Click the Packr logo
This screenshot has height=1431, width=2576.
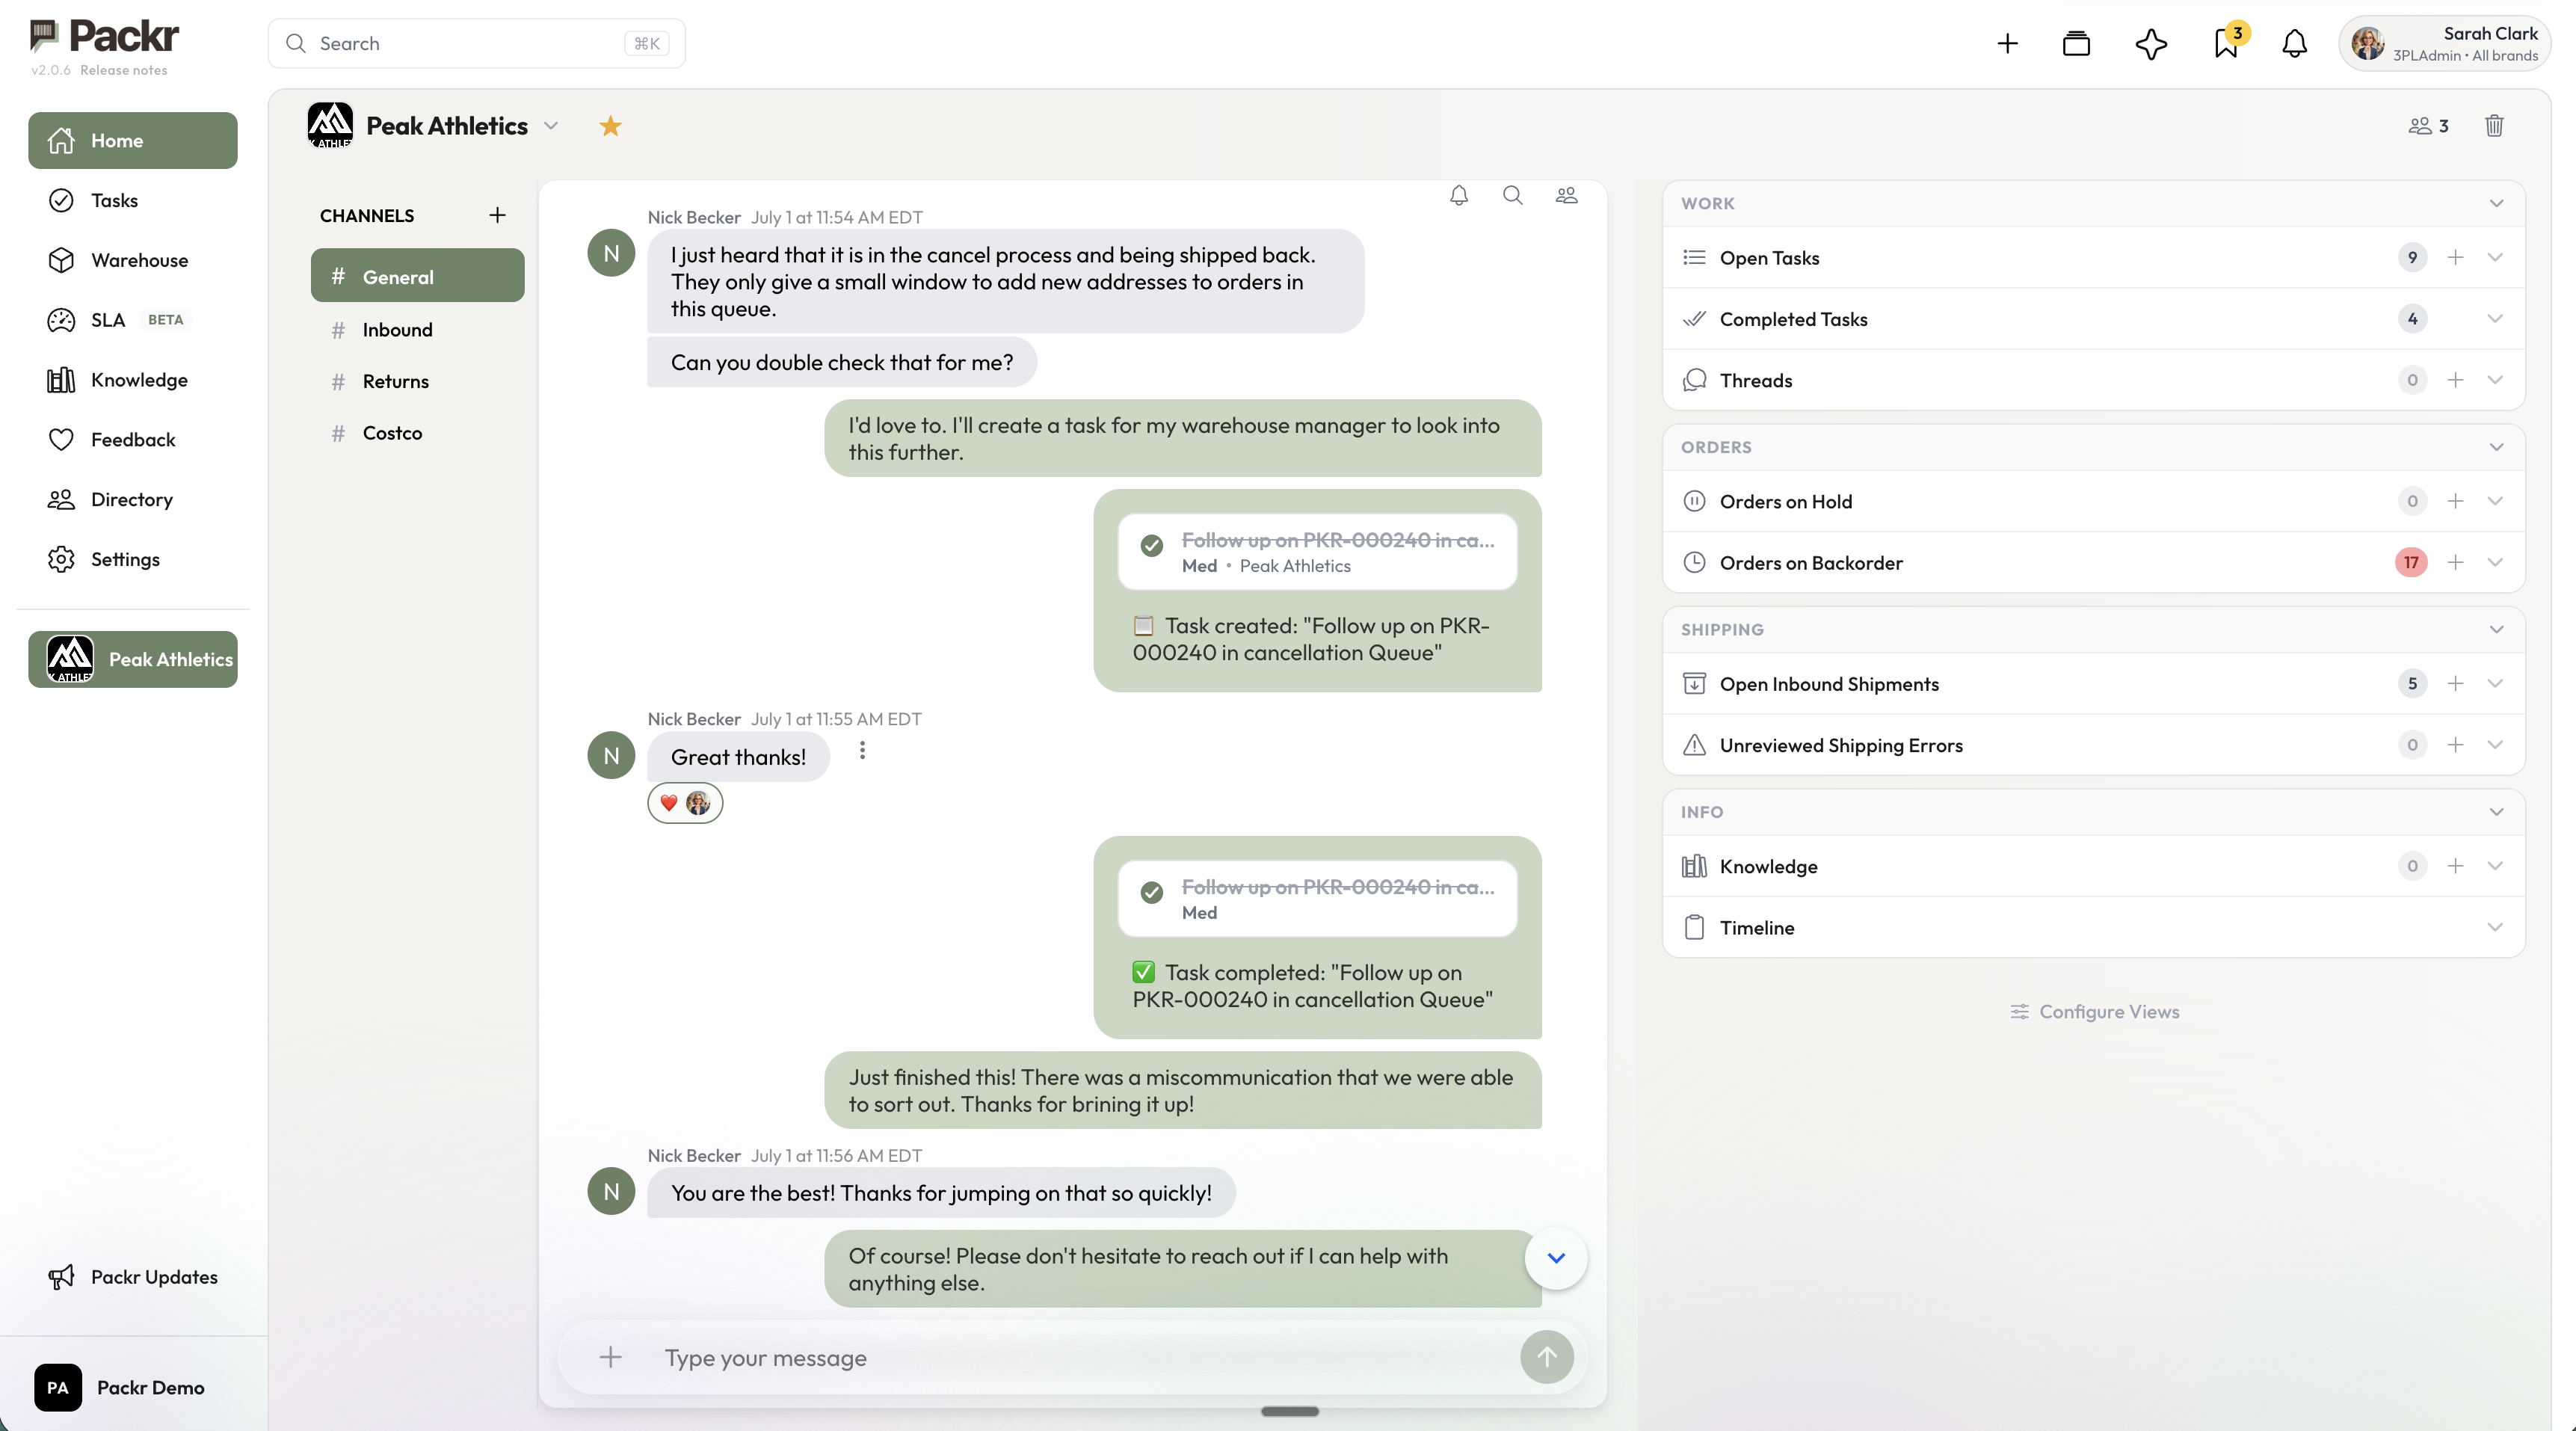(x=104, y=37)
